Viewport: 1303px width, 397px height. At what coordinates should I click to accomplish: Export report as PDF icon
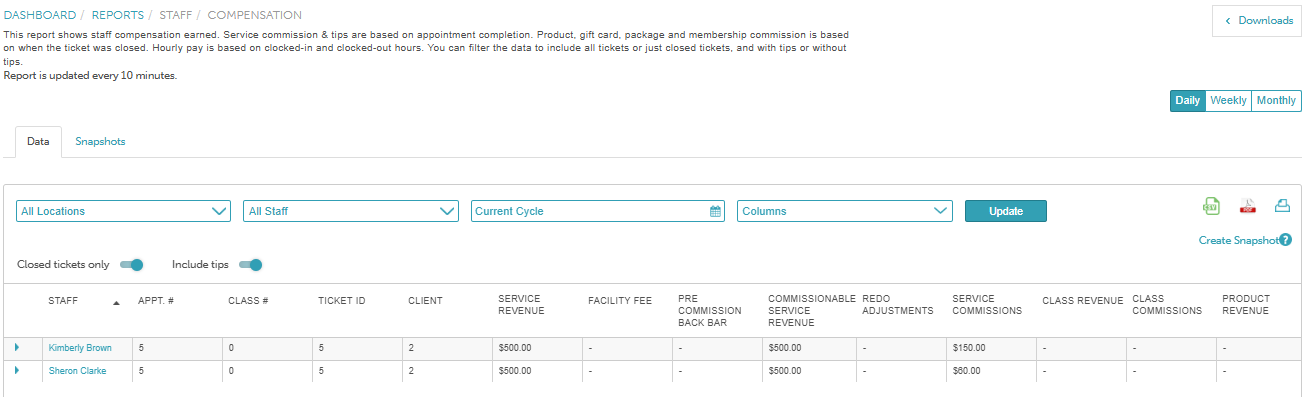click(1247, 206)
